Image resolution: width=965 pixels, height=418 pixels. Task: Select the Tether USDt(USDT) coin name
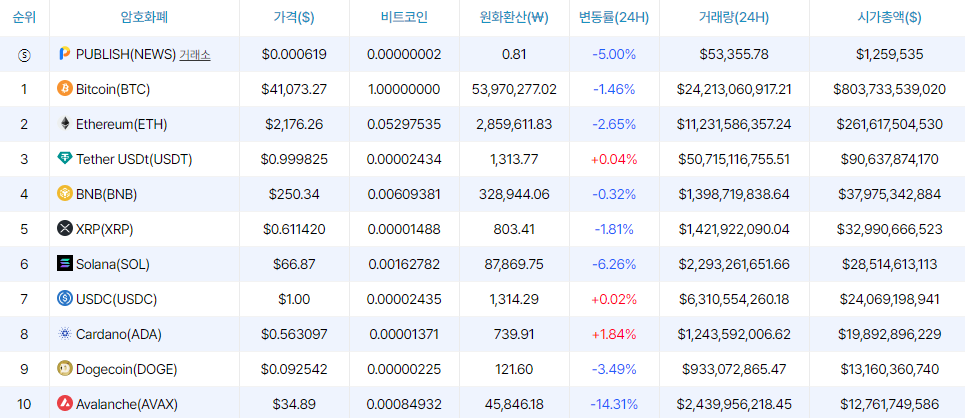(x=134, y=159)
